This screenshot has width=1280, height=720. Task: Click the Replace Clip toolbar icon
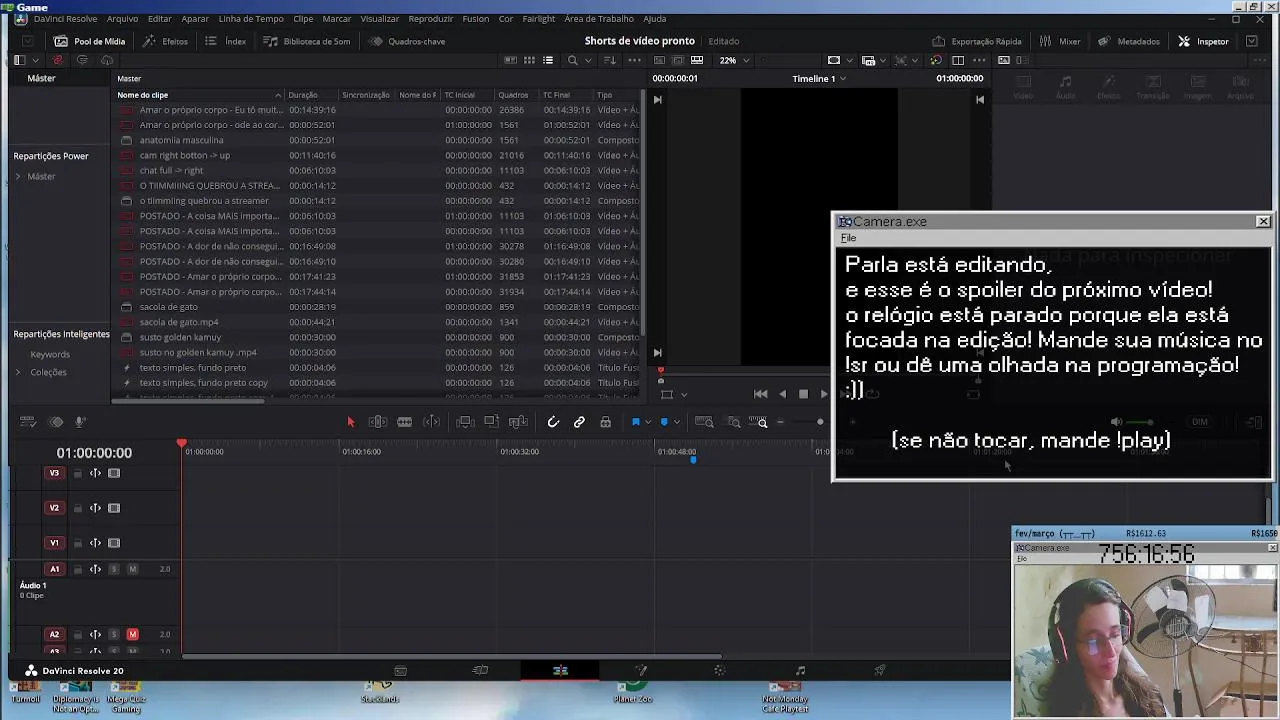(x=518, y=422)
